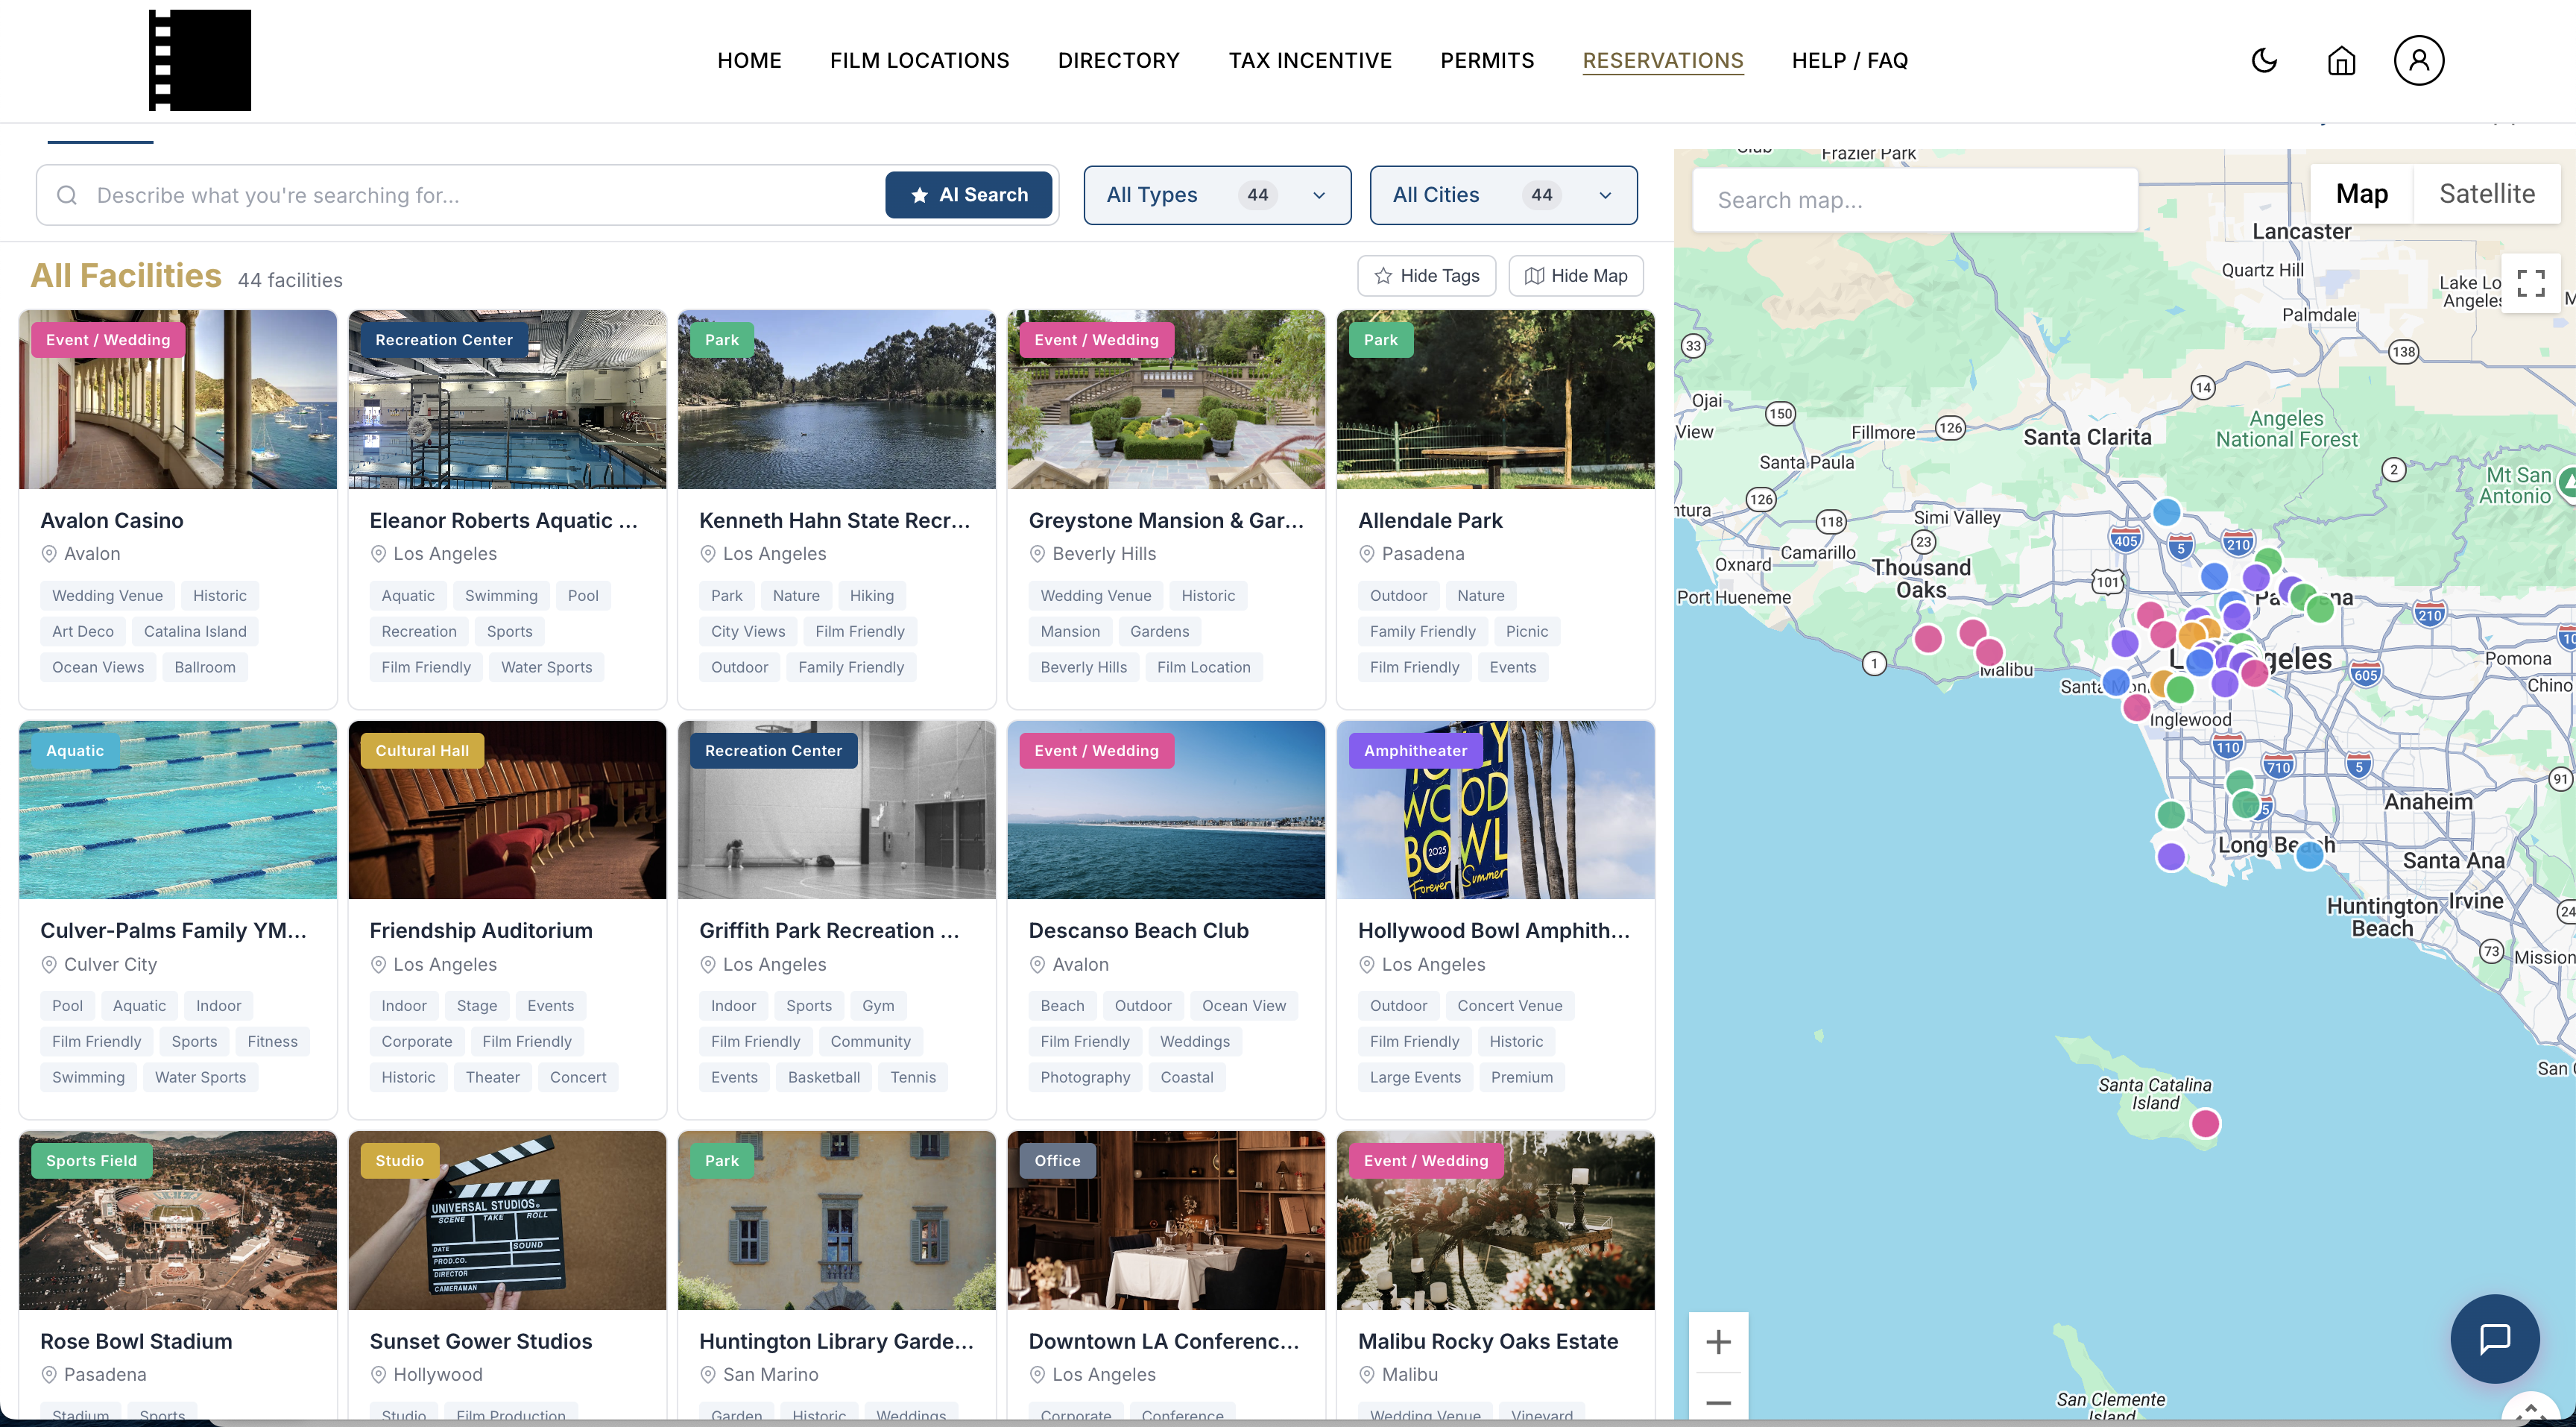The height and width of the screenshot is (1427, 2576).
Task: Click the Coastal tag on Descanso Beach Club
Action: coord(1186,1077)
